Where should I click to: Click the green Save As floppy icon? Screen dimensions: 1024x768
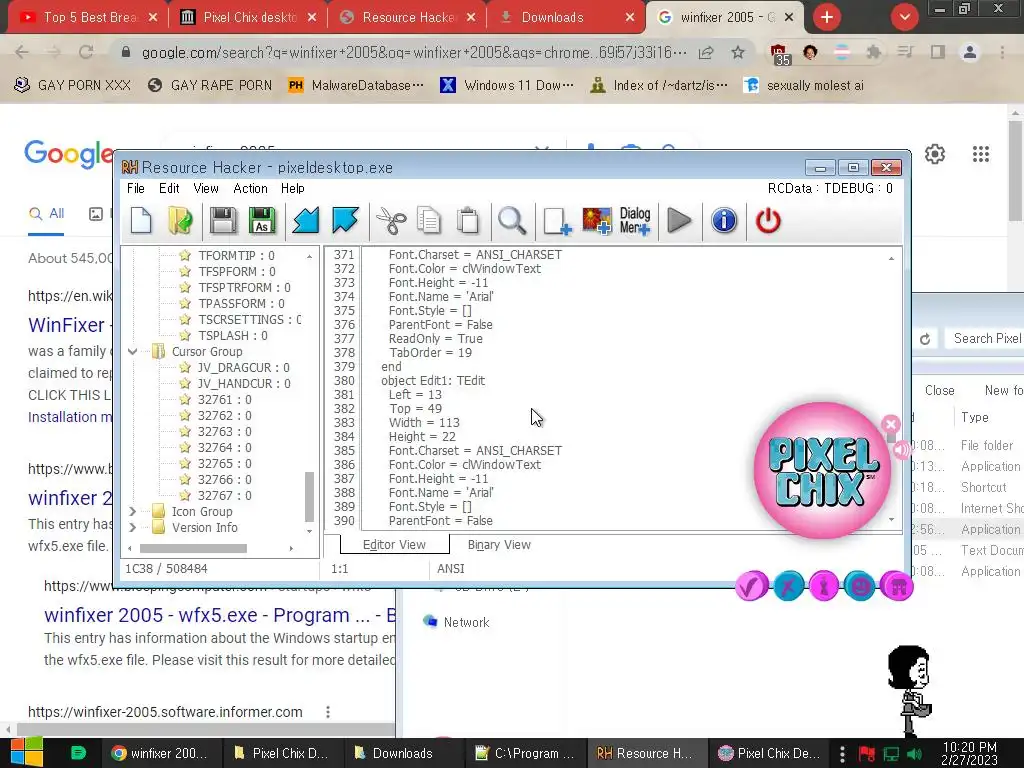pos(262,221)
